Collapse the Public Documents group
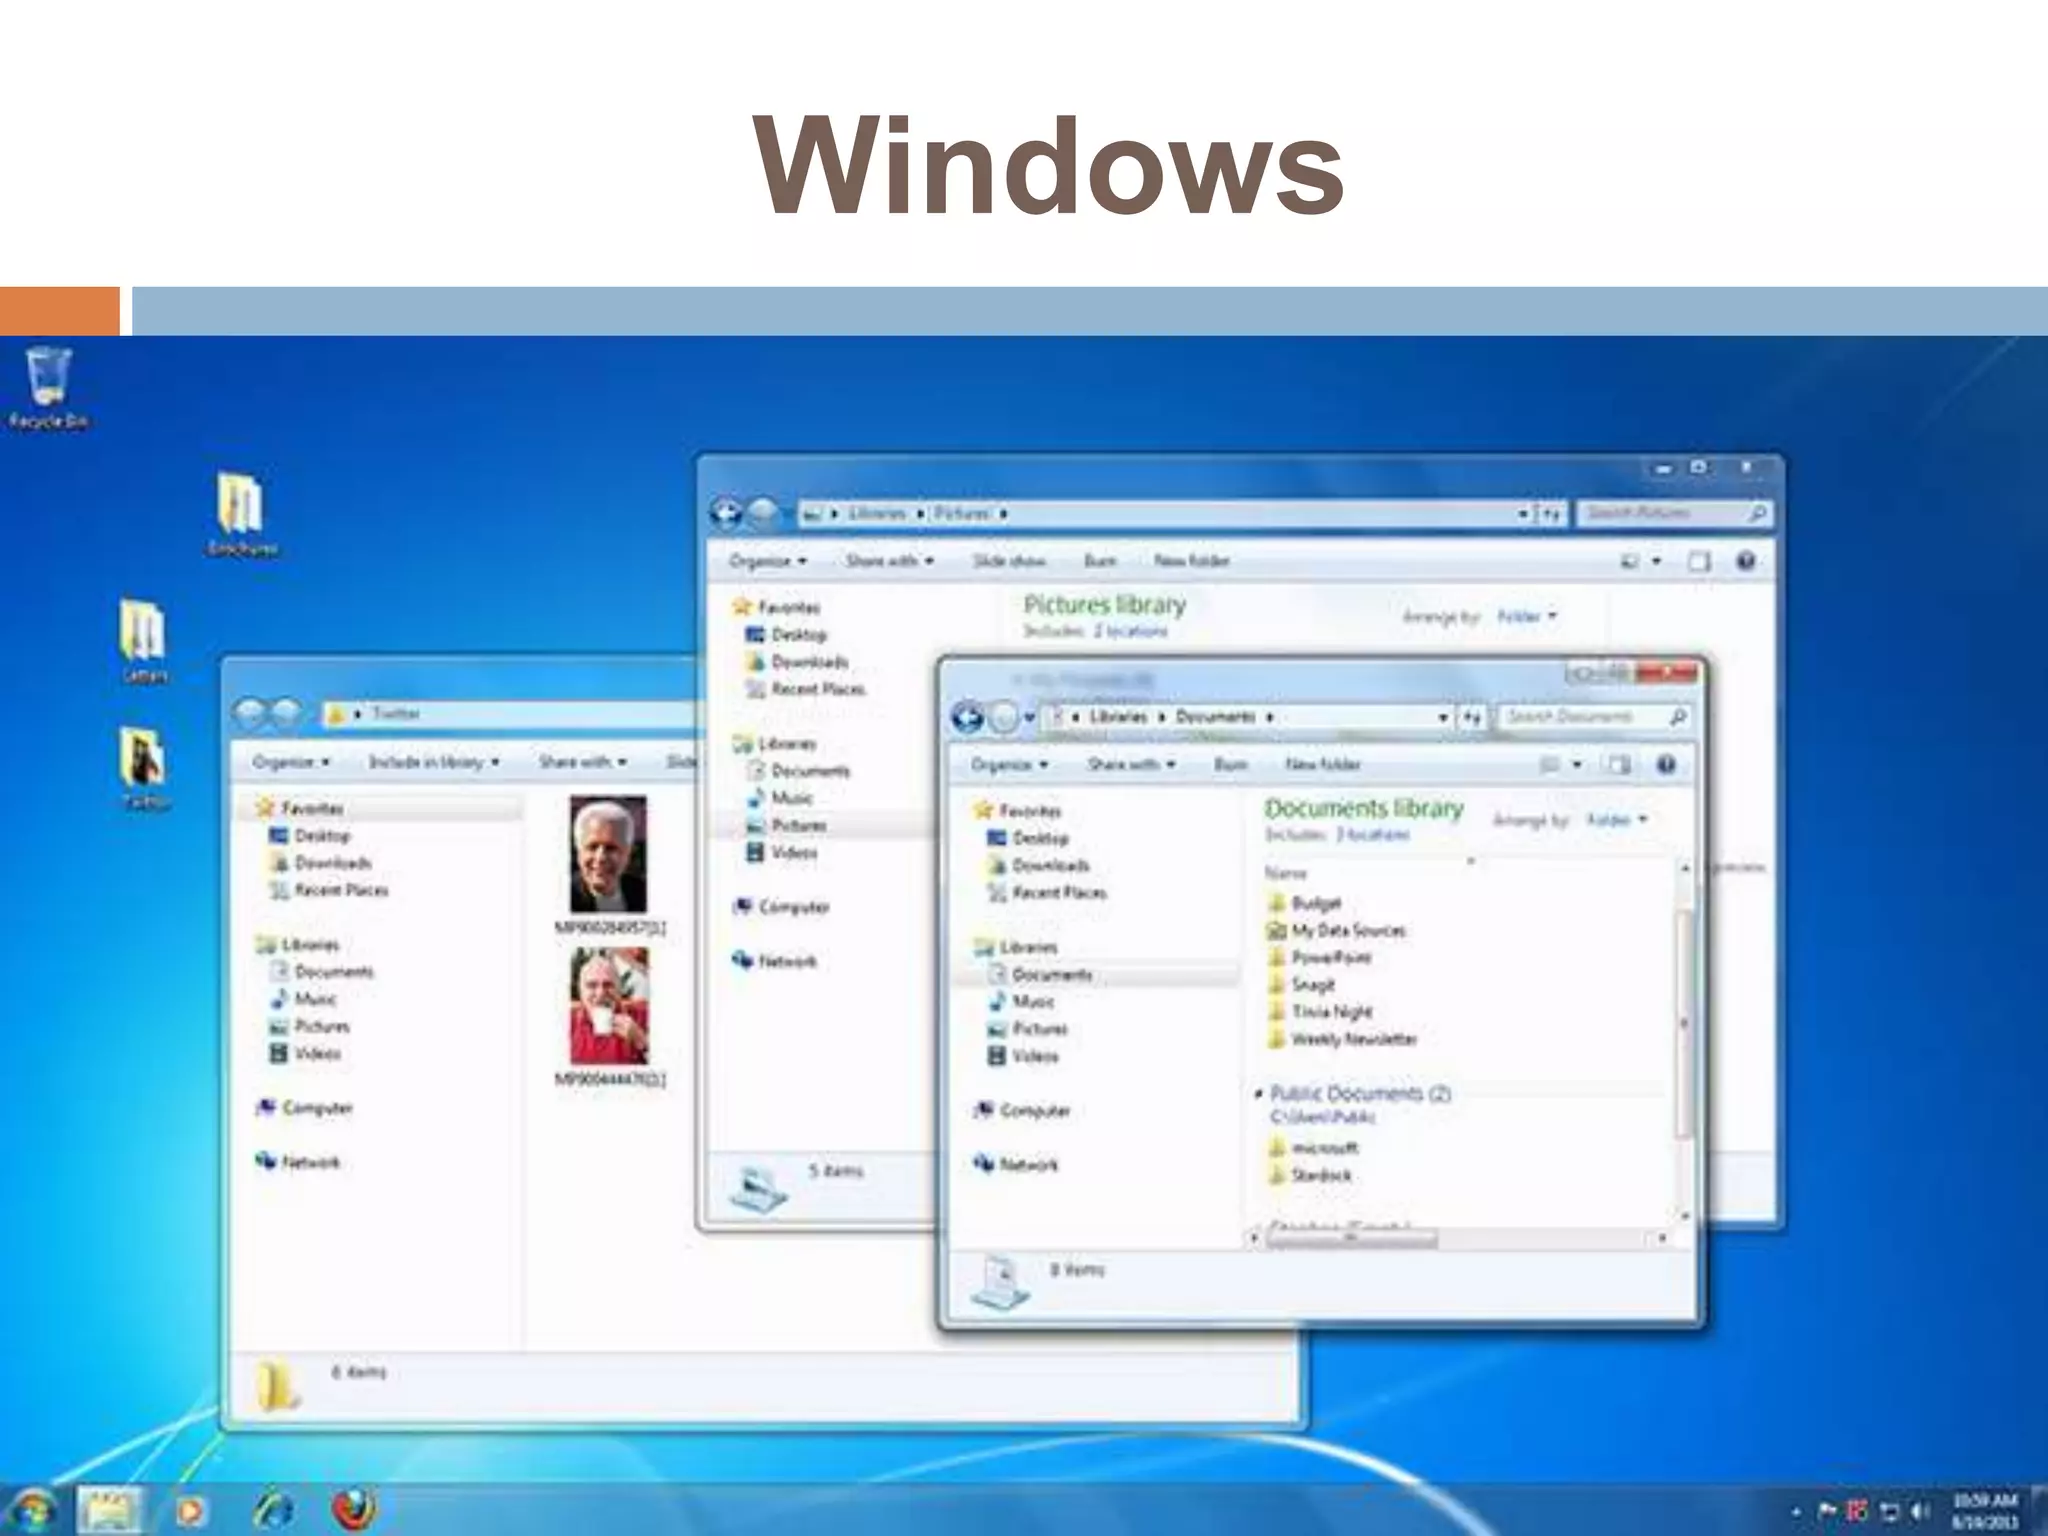The height and width of the screenshot is (1536, 2048). (x=1259, y=1093)
